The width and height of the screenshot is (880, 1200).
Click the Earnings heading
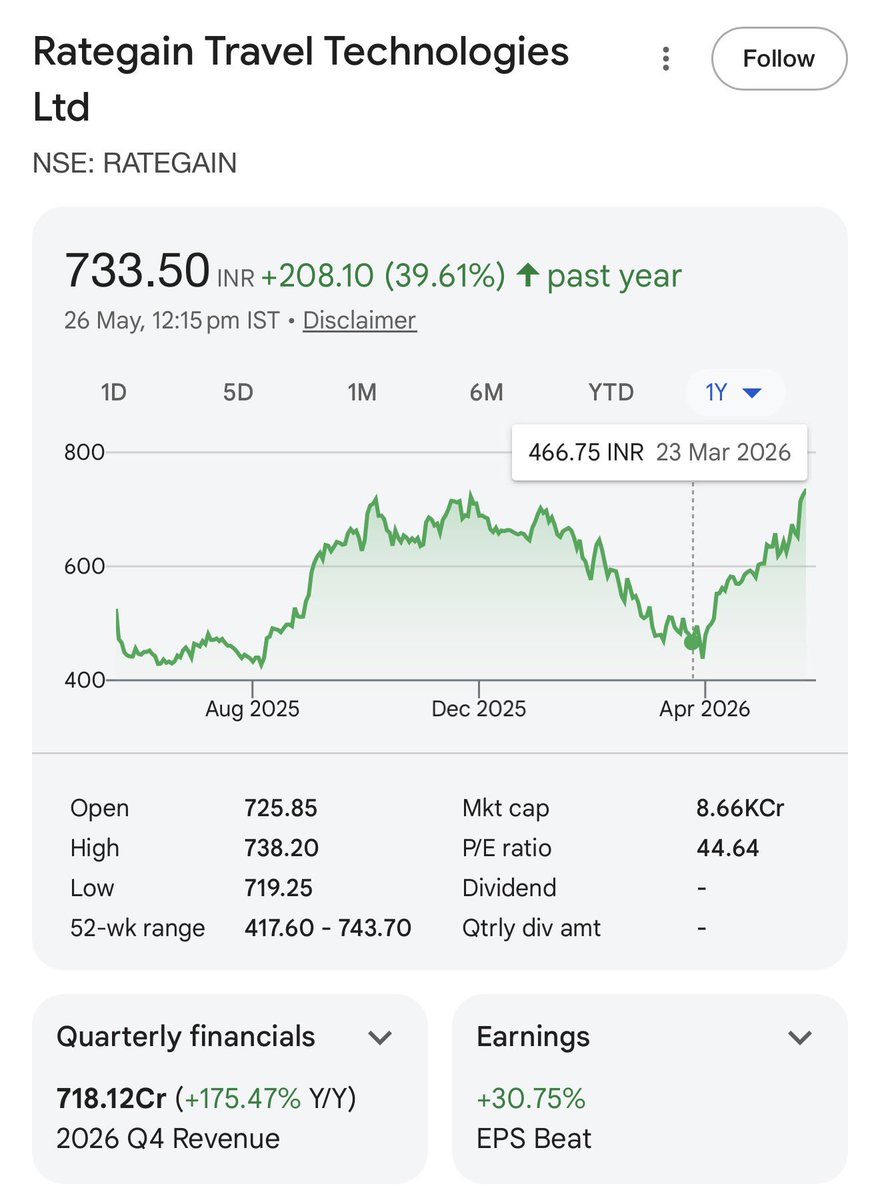tap(533, 1037)
